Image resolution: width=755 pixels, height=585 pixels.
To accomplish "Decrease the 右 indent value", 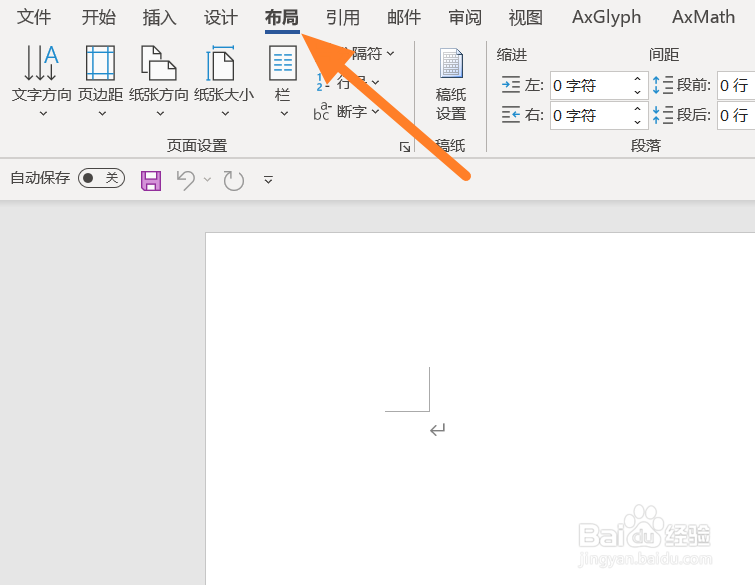I will pyautogui.click(x=638, y=122).
